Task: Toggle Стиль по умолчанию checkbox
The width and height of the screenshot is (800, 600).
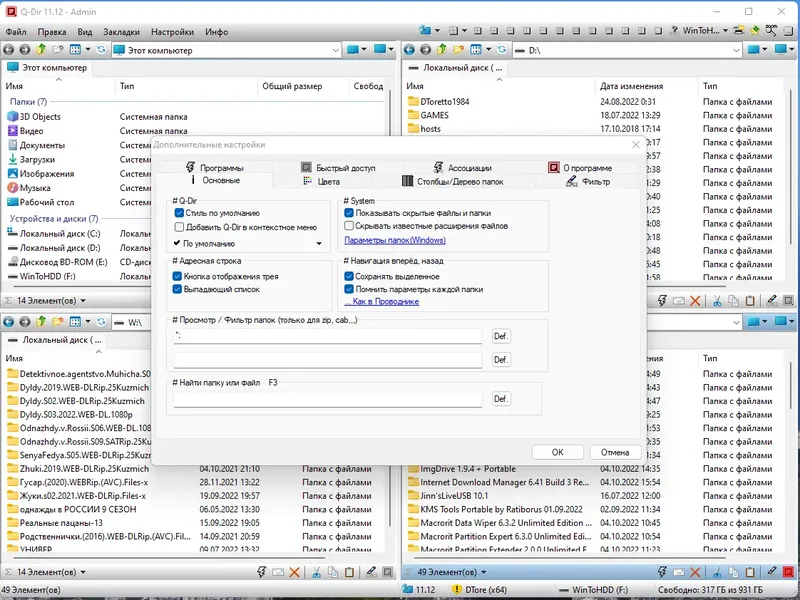Action: tap(179, 213)
